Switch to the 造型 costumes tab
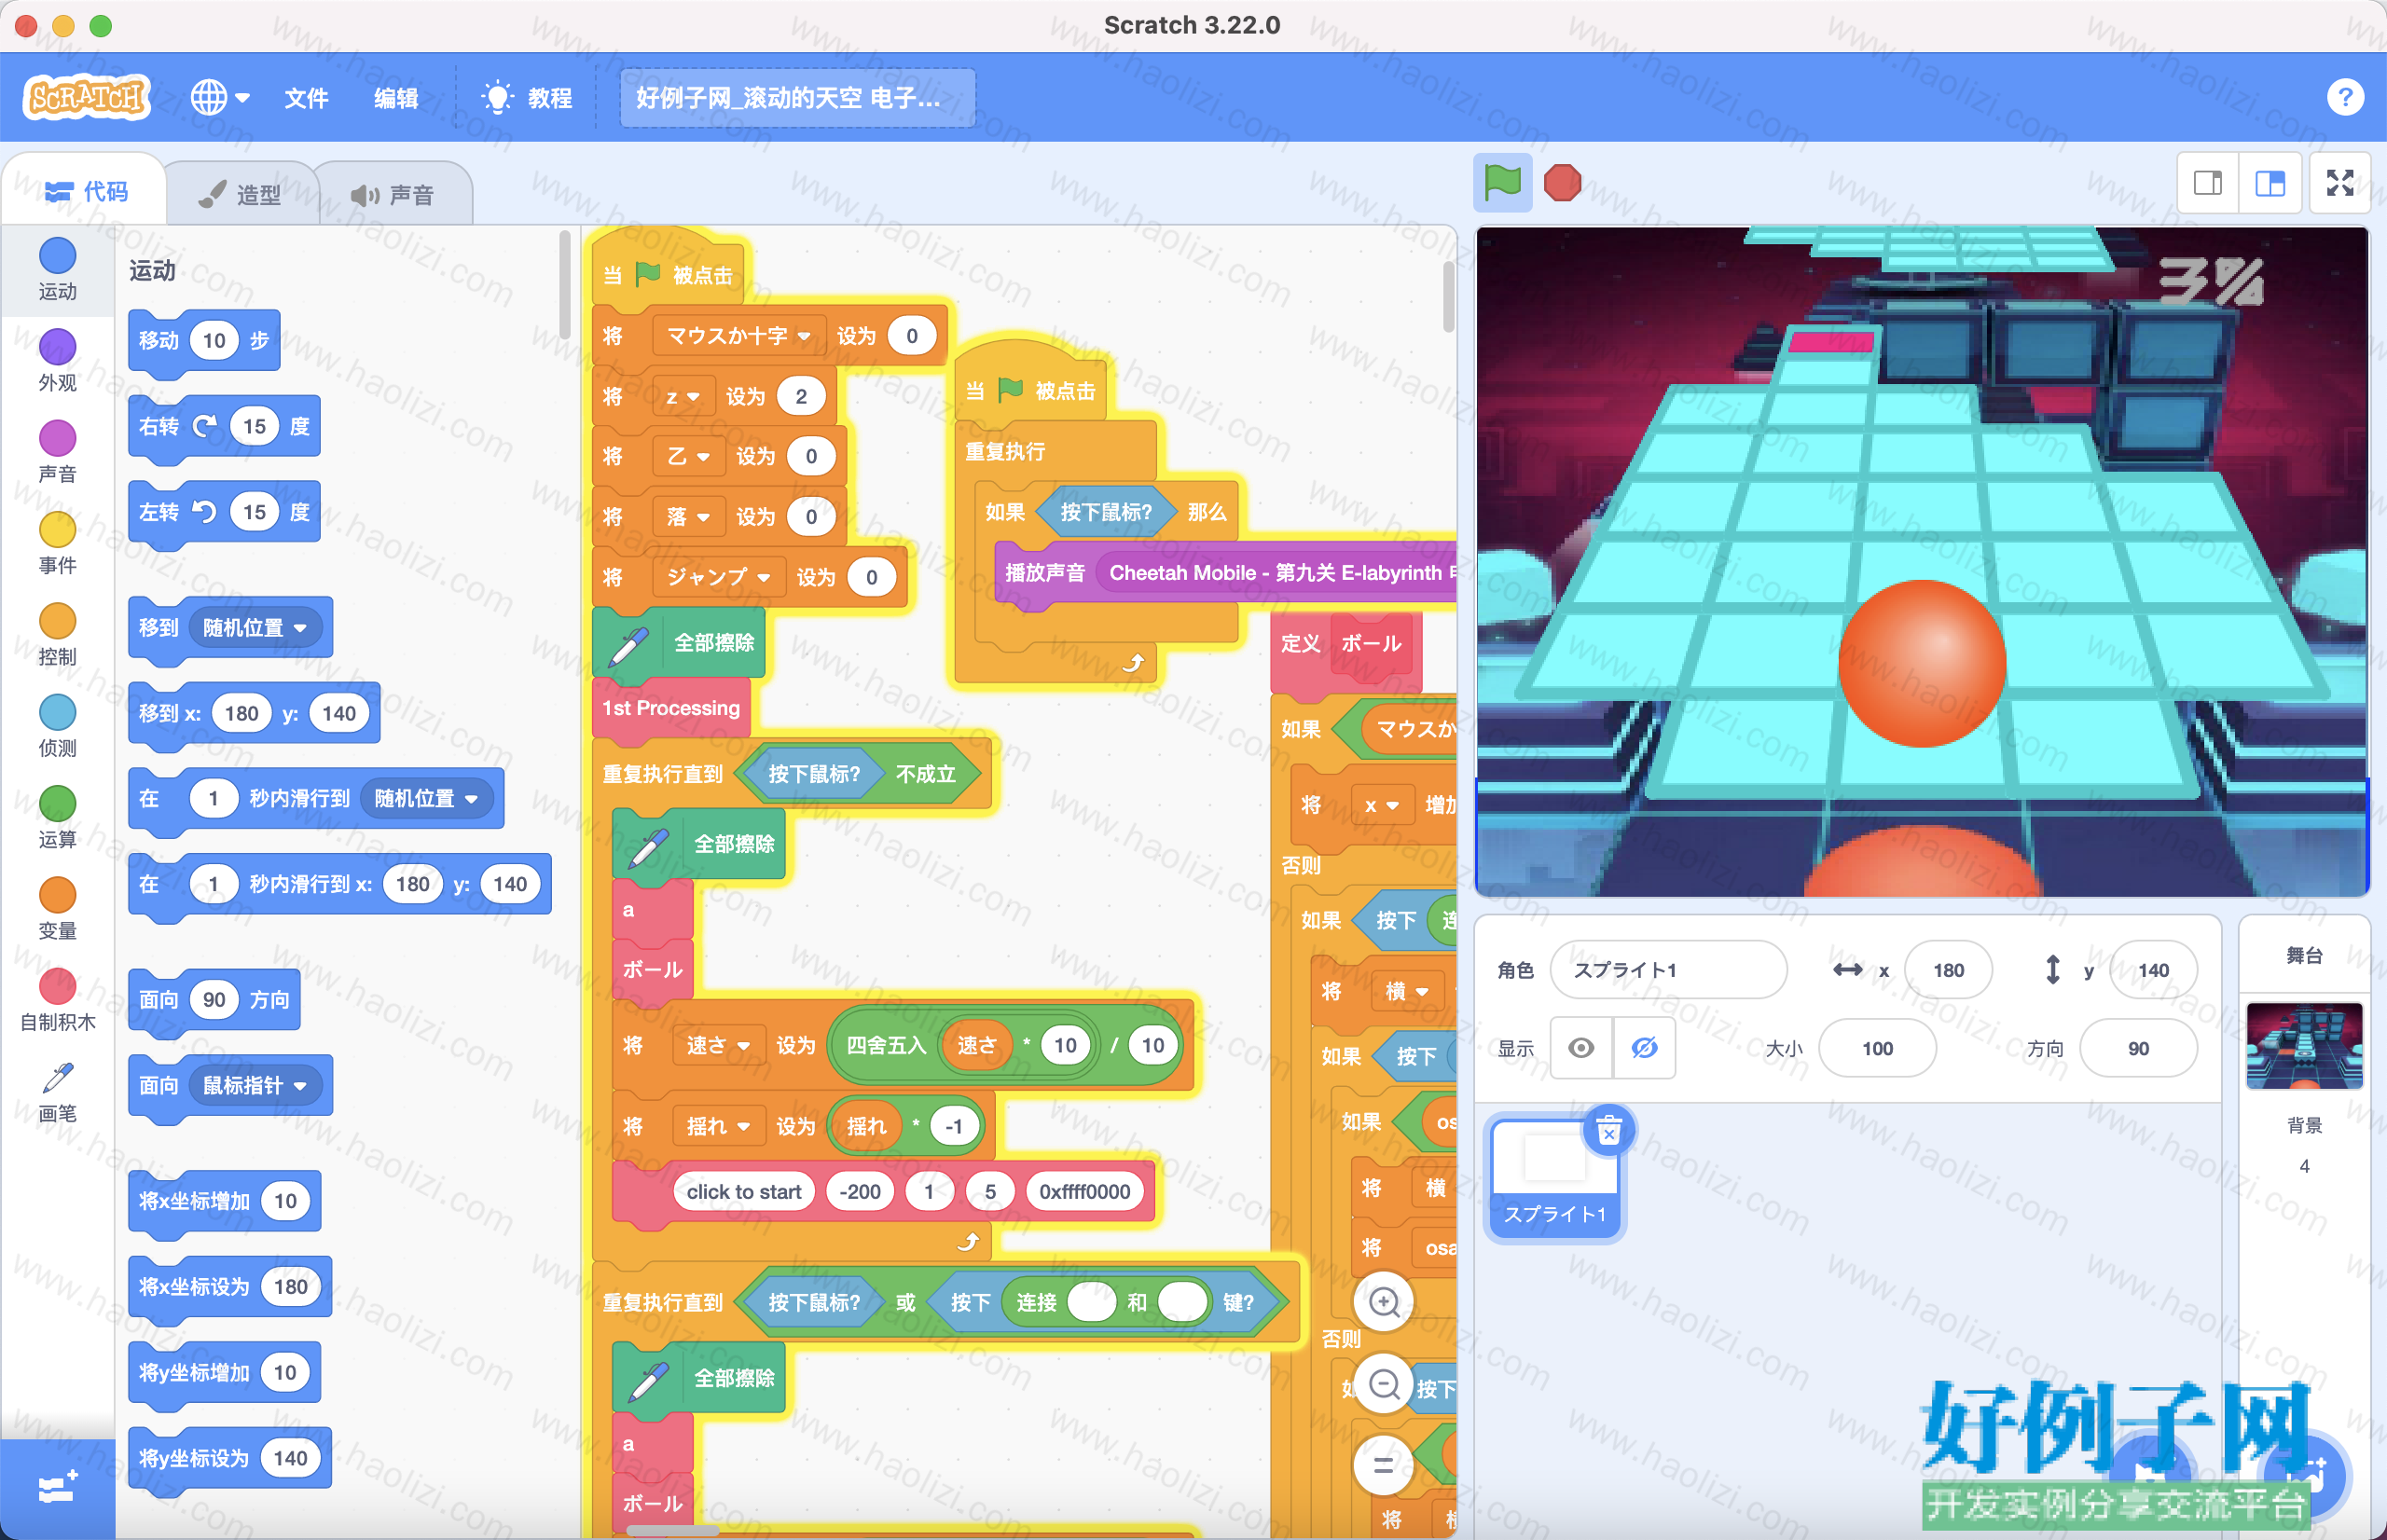The image size is (2387, 1540). [x=241, y=194]
